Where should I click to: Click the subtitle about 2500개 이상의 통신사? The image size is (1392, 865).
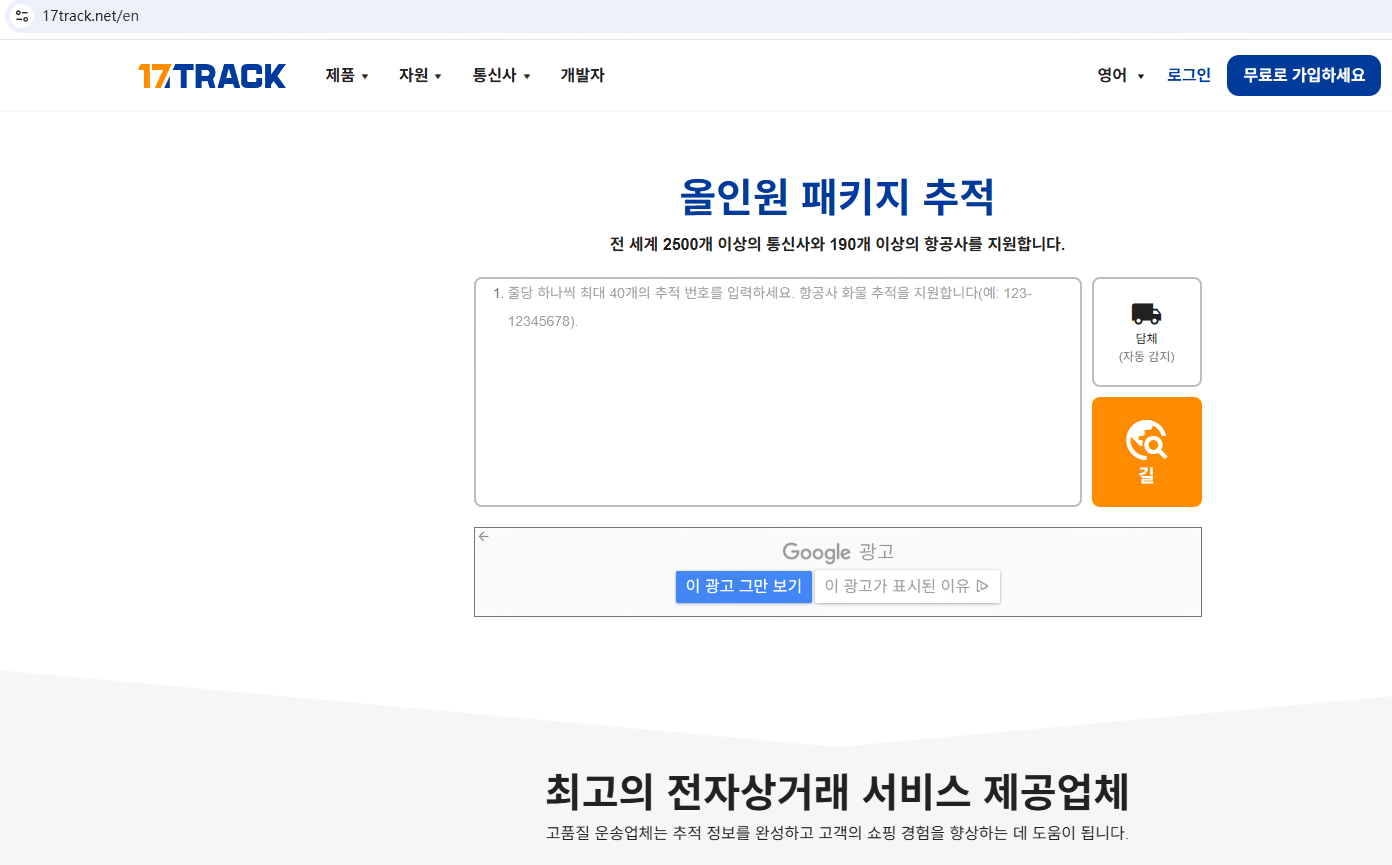pyautogui.click(x=837, y=245)
